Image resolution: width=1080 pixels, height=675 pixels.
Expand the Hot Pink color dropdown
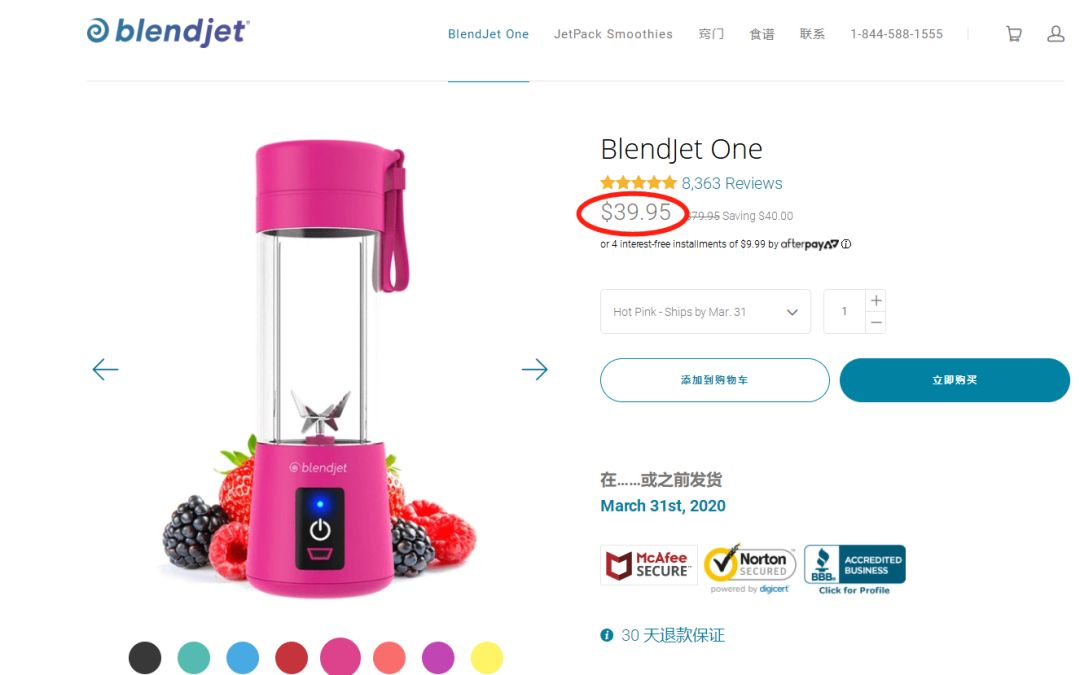[705, 311]
